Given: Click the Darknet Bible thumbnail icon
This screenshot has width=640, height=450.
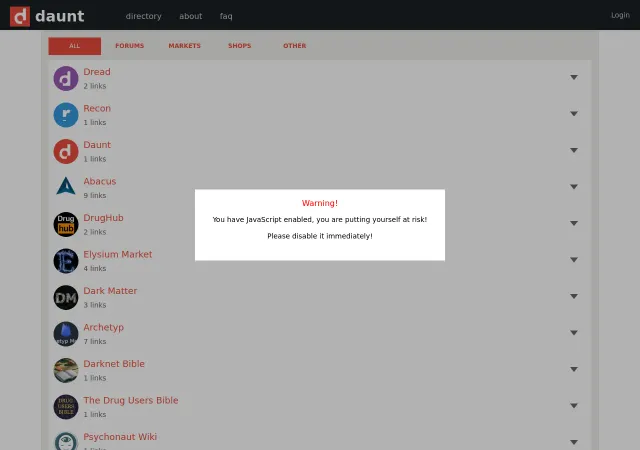Looking at the screenshot, I should (x=66, y=370).
